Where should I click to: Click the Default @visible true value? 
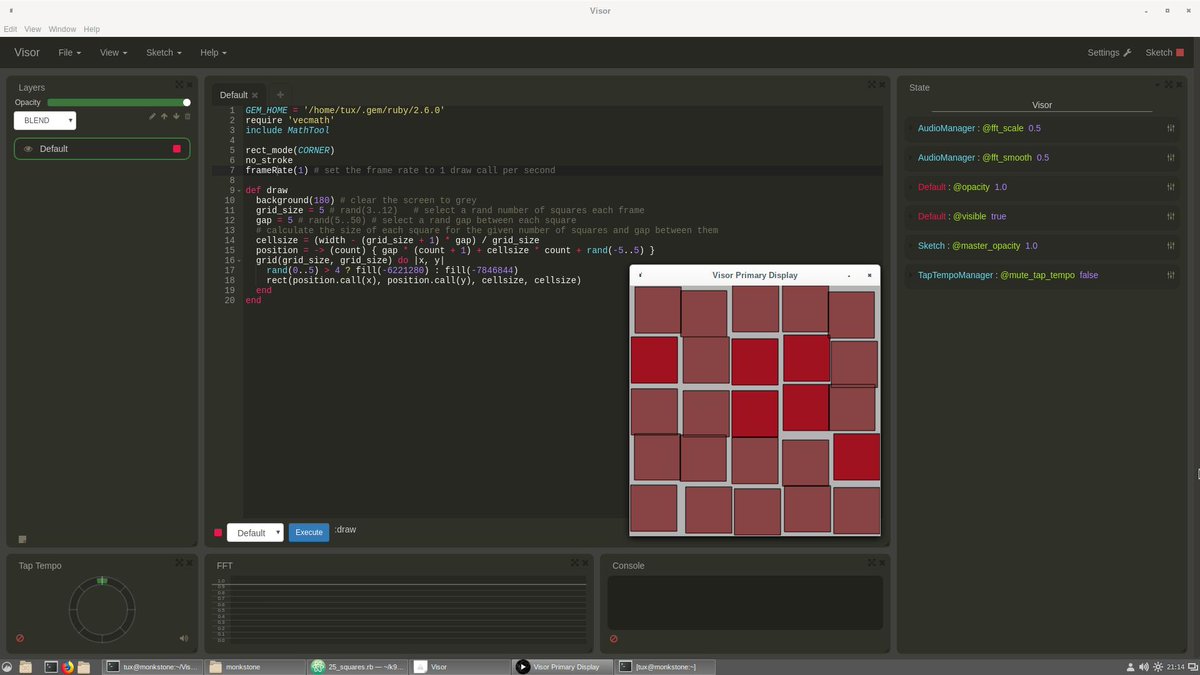[998, 216]
